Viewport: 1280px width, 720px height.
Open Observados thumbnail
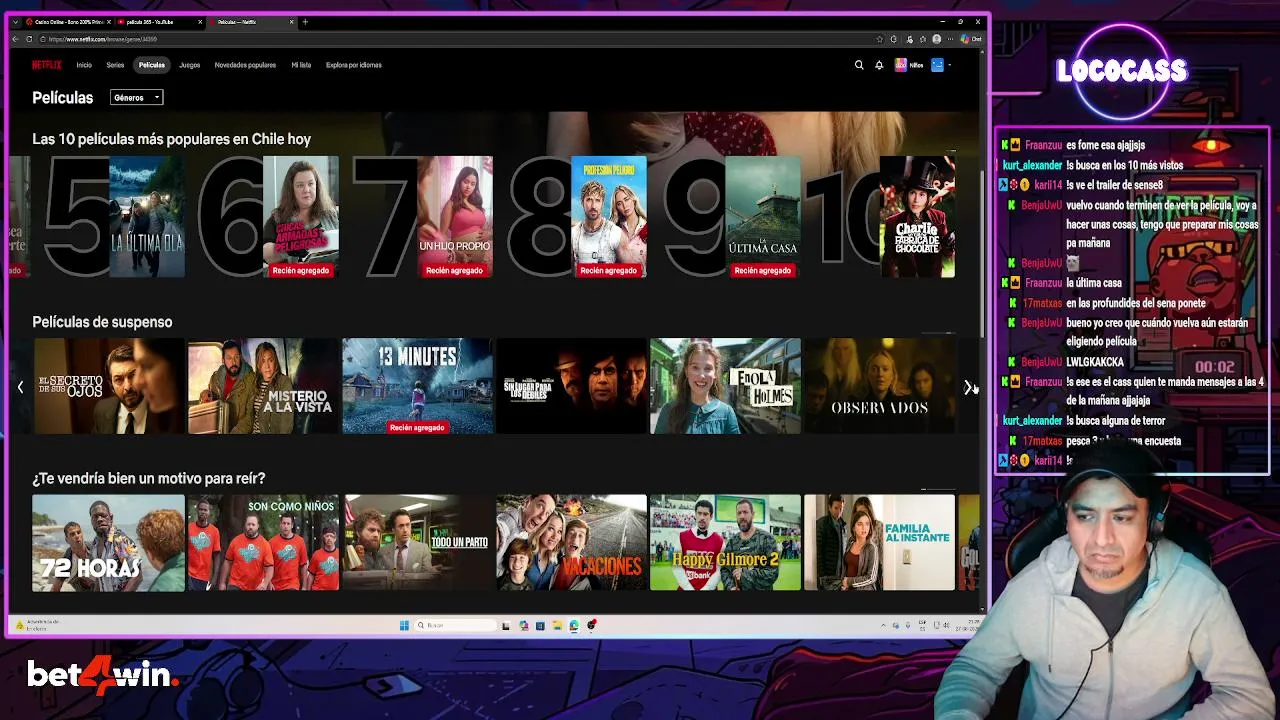coord(880,386)
